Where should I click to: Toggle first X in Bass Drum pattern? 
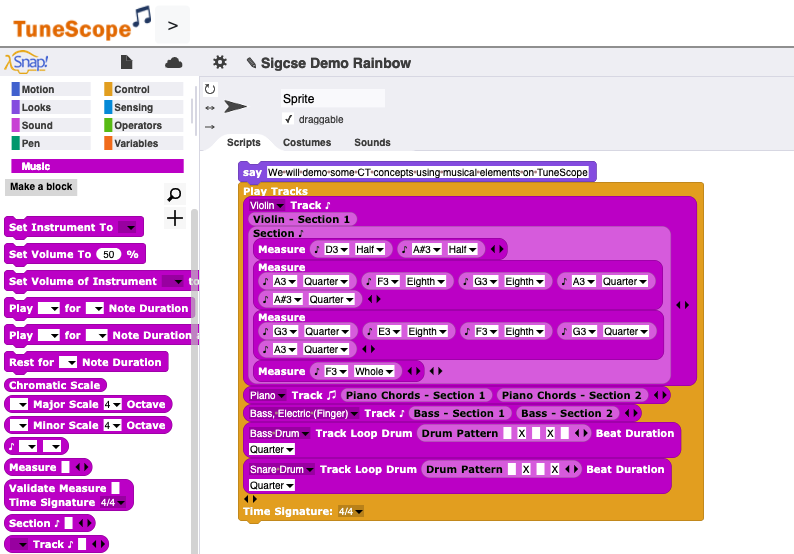[522, 433]
